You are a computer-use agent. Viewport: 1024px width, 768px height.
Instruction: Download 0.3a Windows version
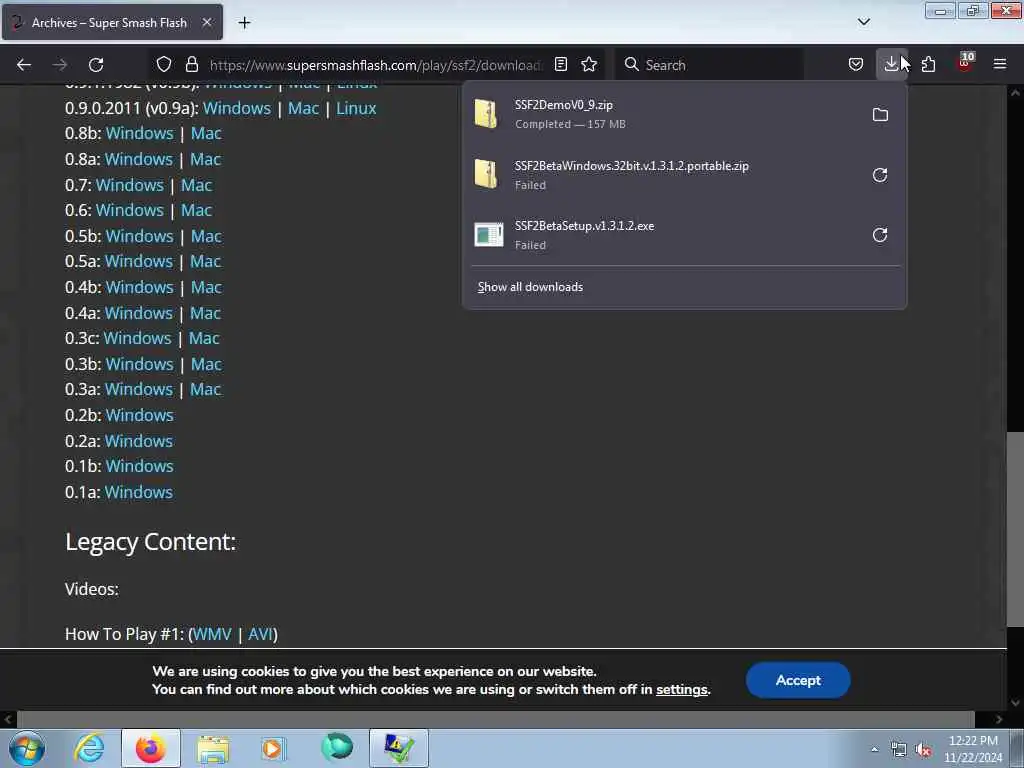pos(138,389)
